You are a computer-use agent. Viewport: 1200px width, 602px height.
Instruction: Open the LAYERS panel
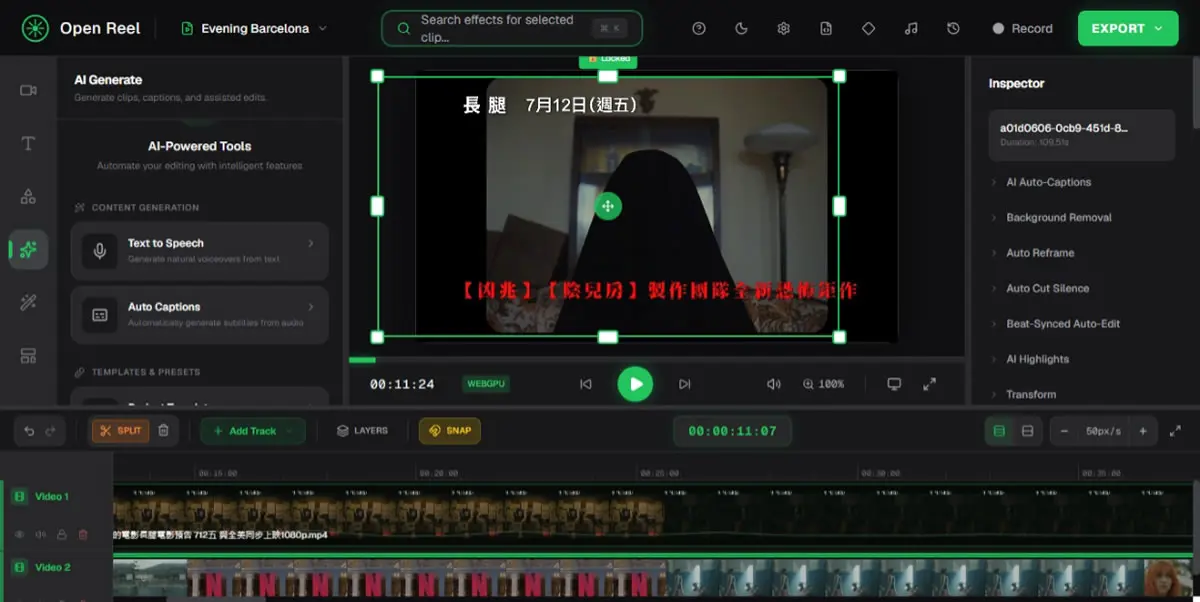coord(362,431)
